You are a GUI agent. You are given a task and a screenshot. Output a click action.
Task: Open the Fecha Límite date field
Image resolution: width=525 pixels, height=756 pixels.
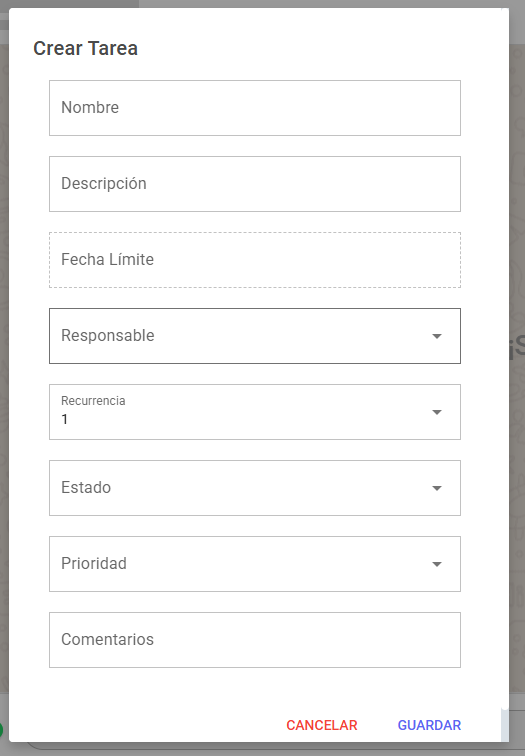255,260
